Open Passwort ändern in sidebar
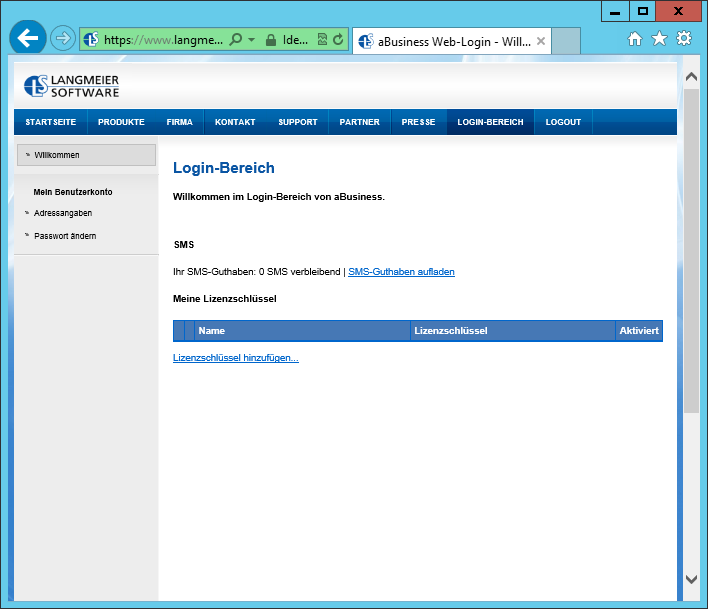This screenshot has width=708, height=609. point(65,236)
